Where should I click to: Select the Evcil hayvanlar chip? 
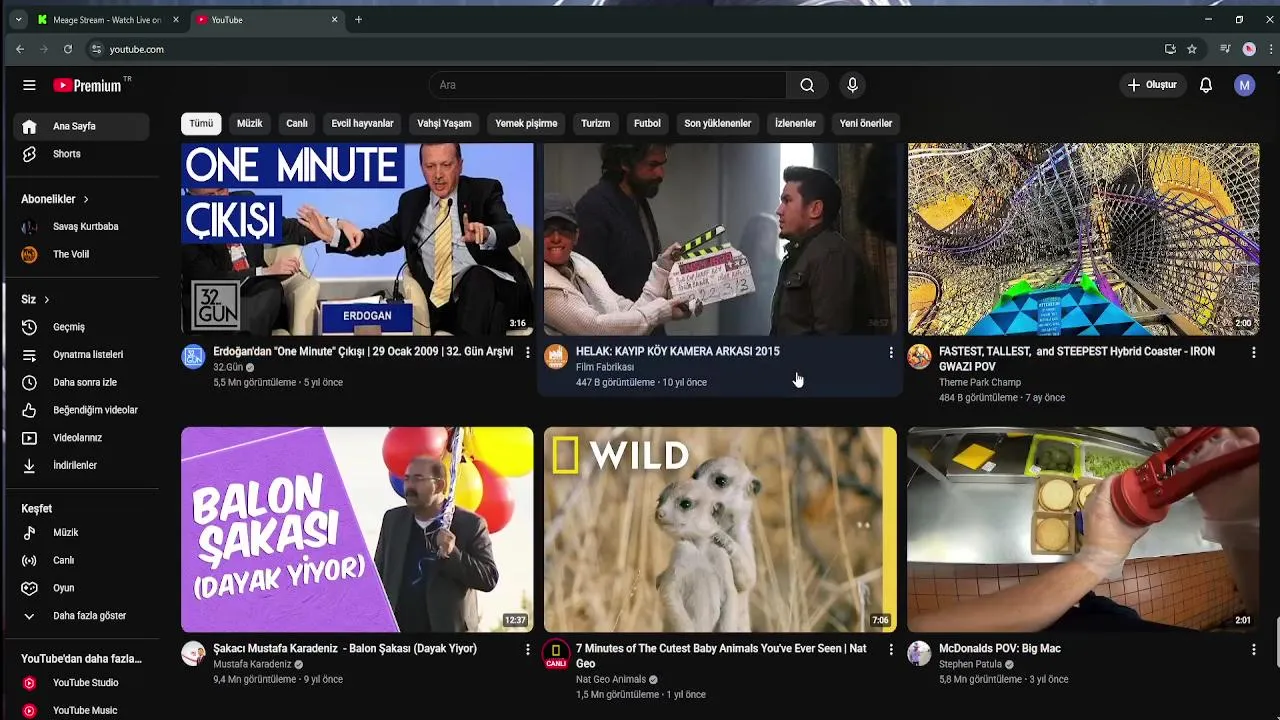coord(362,123)
